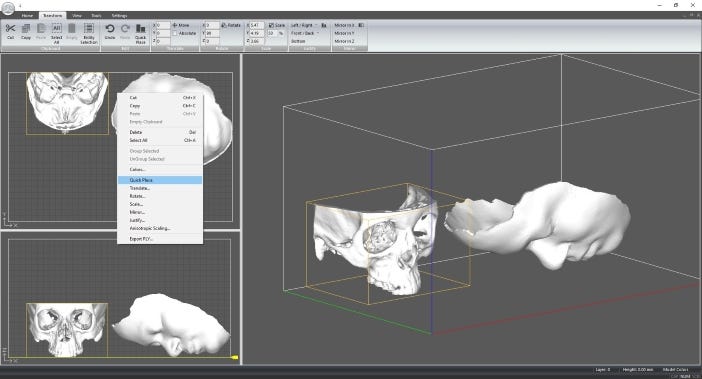Click the Cut scissors icon
Image resolution: width=702 pixels, height=379 pixels.
tap(10, 29)
